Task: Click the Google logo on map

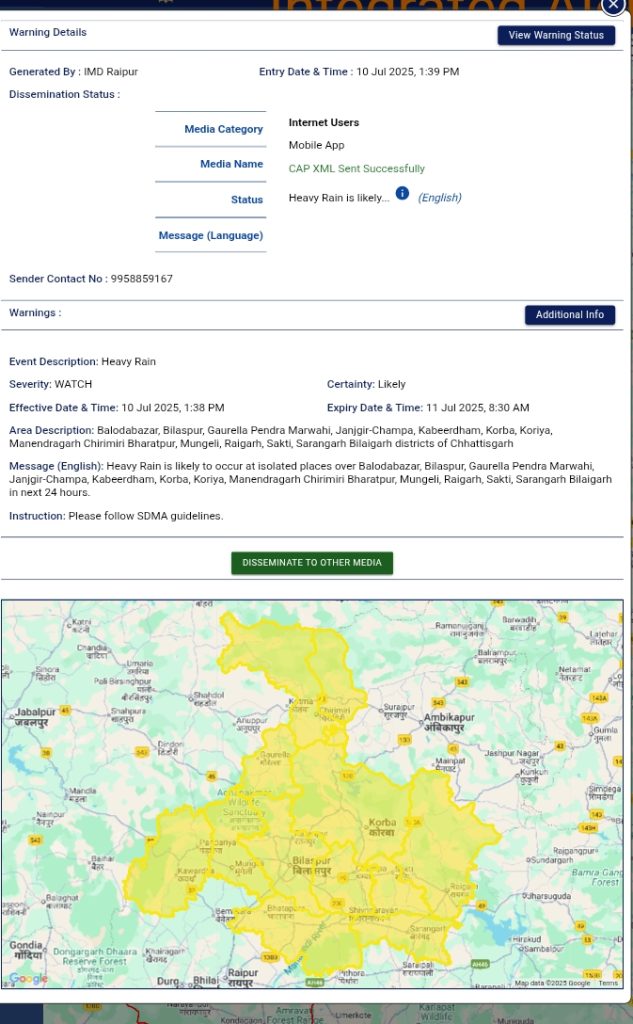Action: pyautogui.click(x=28, y=978)
